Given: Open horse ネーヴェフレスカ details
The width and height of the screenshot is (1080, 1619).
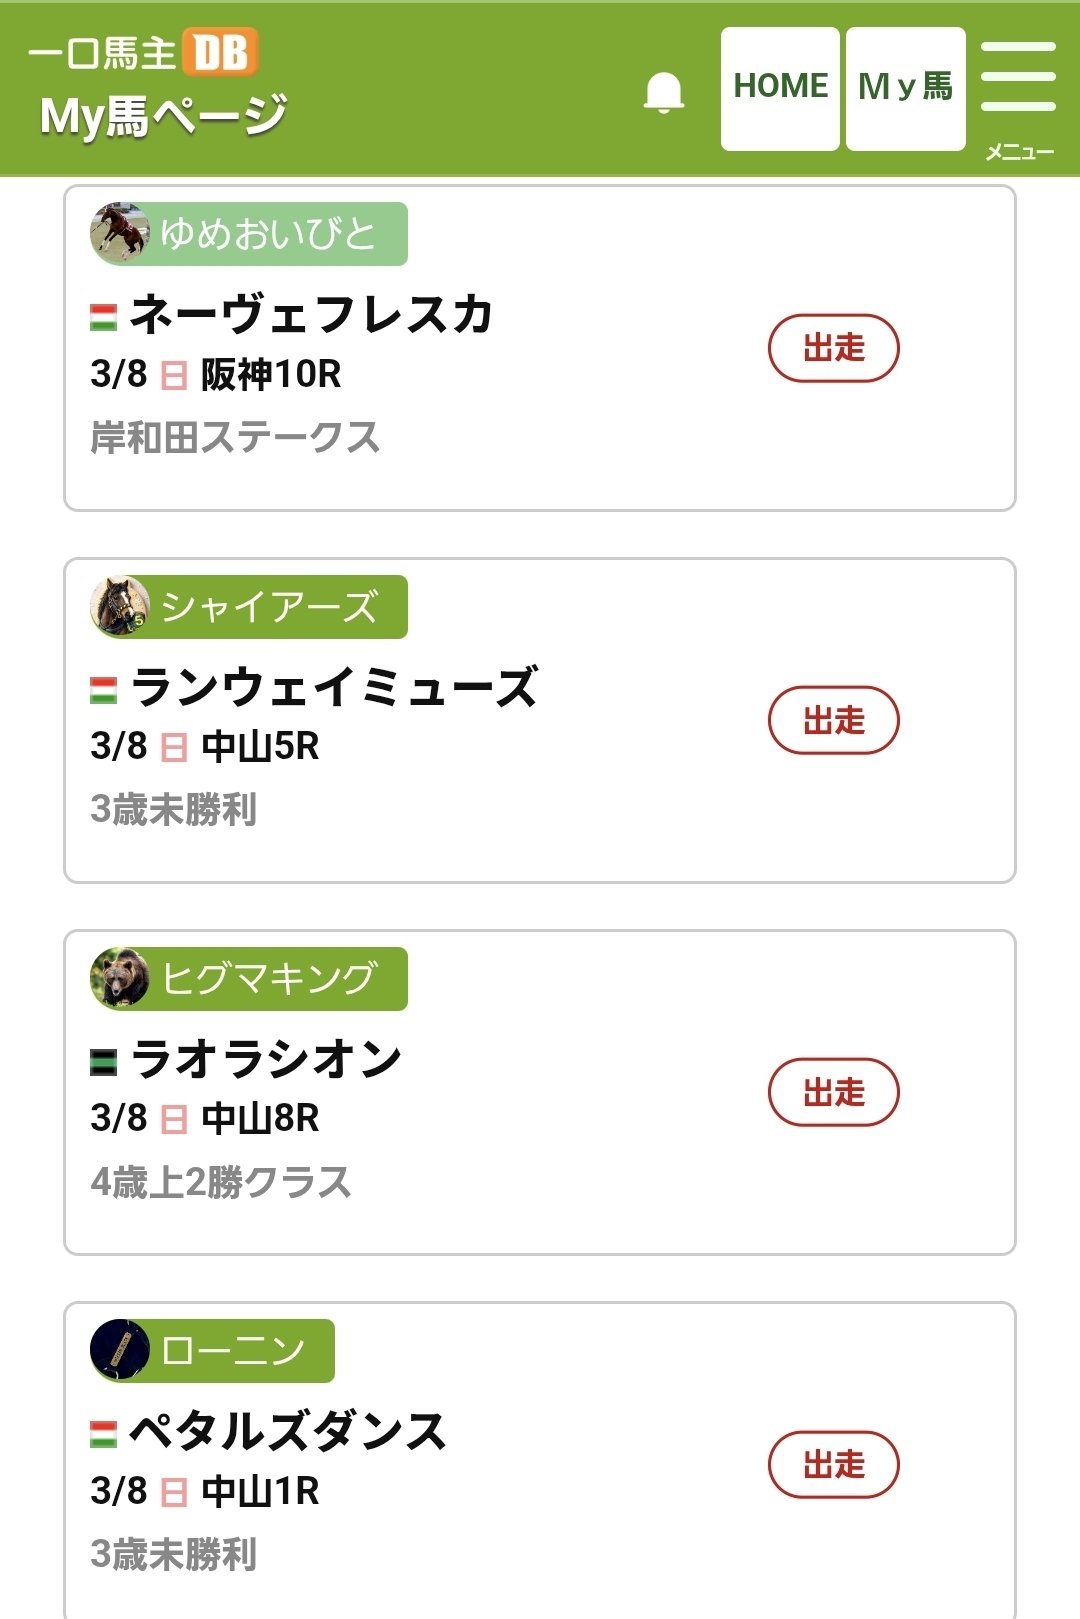Looking at the screenshot, I should tap(312, 315).
